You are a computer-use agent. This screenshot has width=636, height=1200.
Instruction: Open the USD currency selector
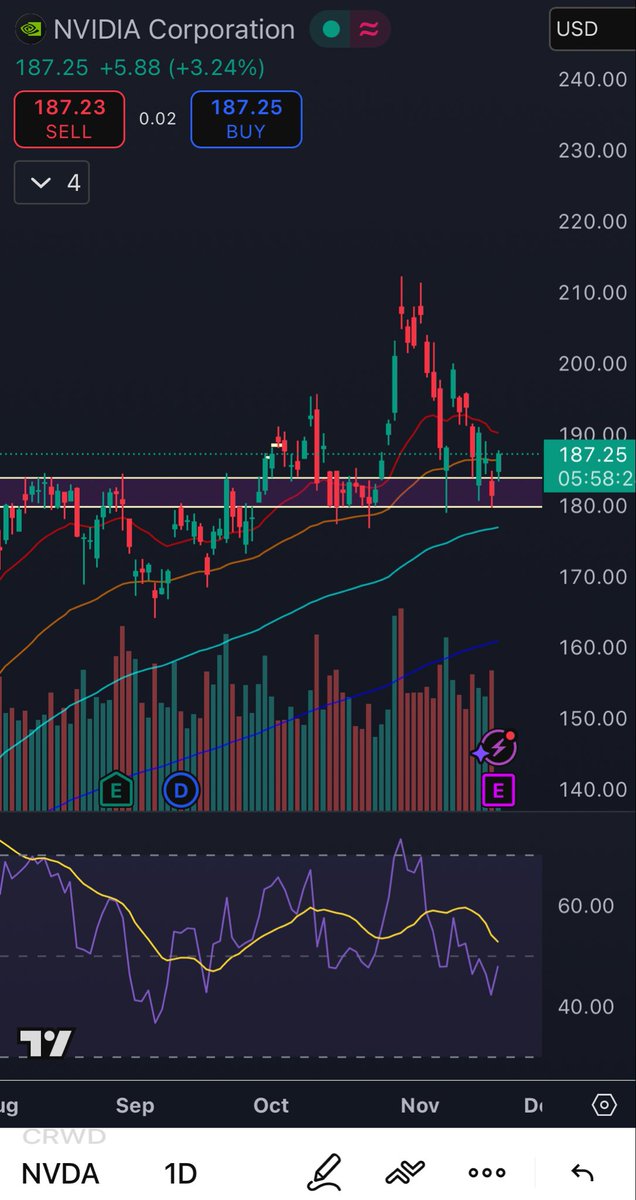(x=592, y=29)
